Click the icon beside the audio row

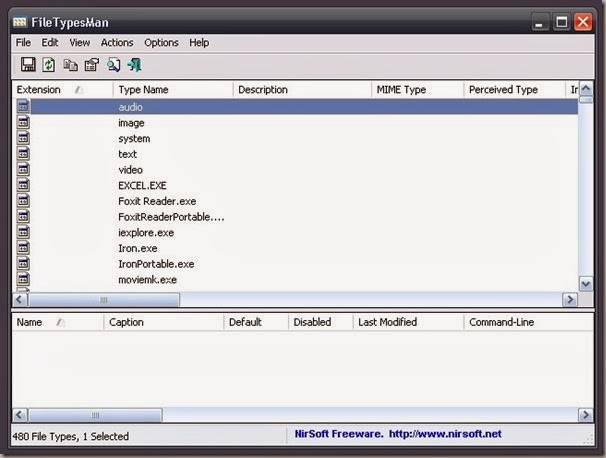click(x=23, y=106)
